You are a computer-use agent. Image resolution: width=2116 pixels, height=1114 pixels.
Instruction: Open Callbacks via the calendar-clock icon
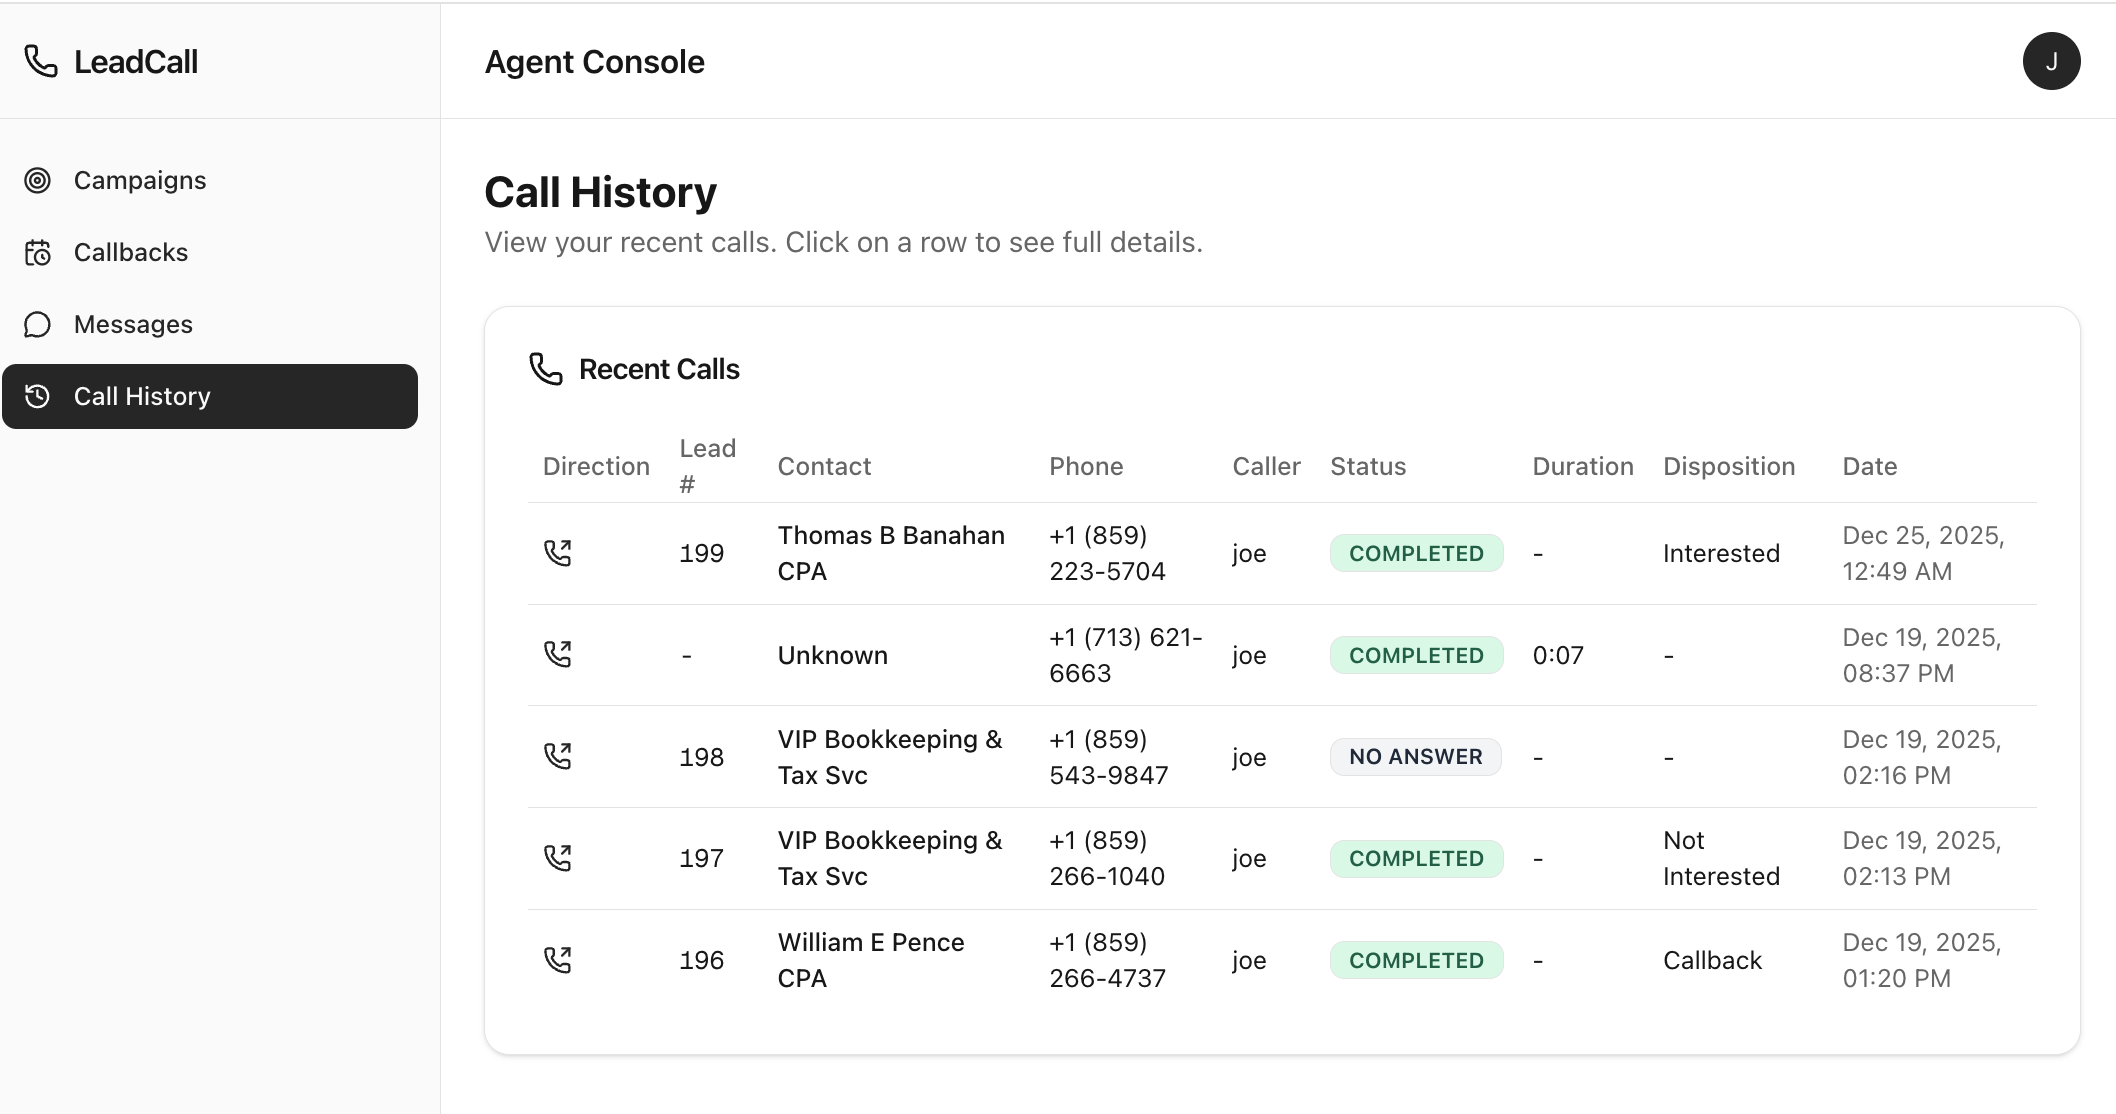[x=37, y=252]
